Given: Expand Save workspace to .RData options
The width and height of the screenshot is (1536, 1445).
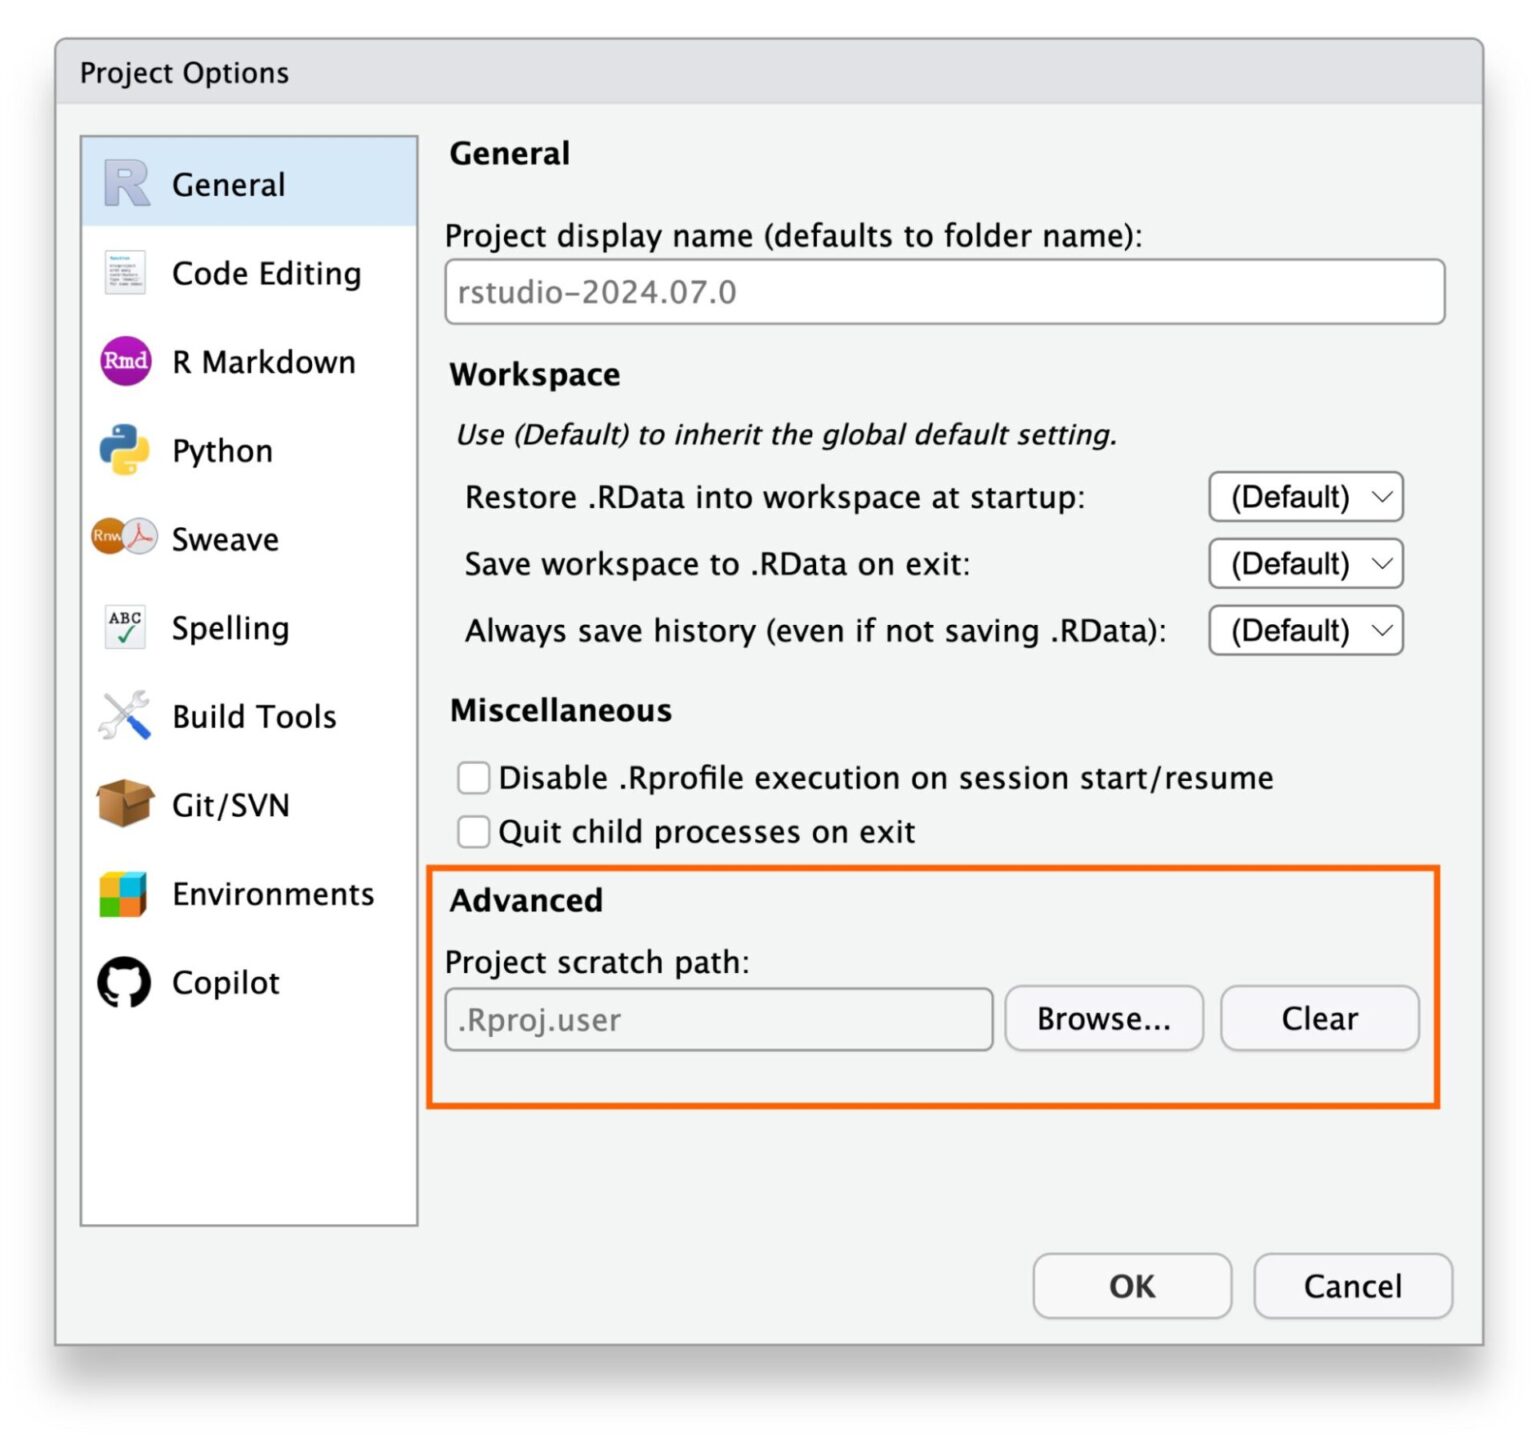Looking at the screenshot, I should 1305,563.
